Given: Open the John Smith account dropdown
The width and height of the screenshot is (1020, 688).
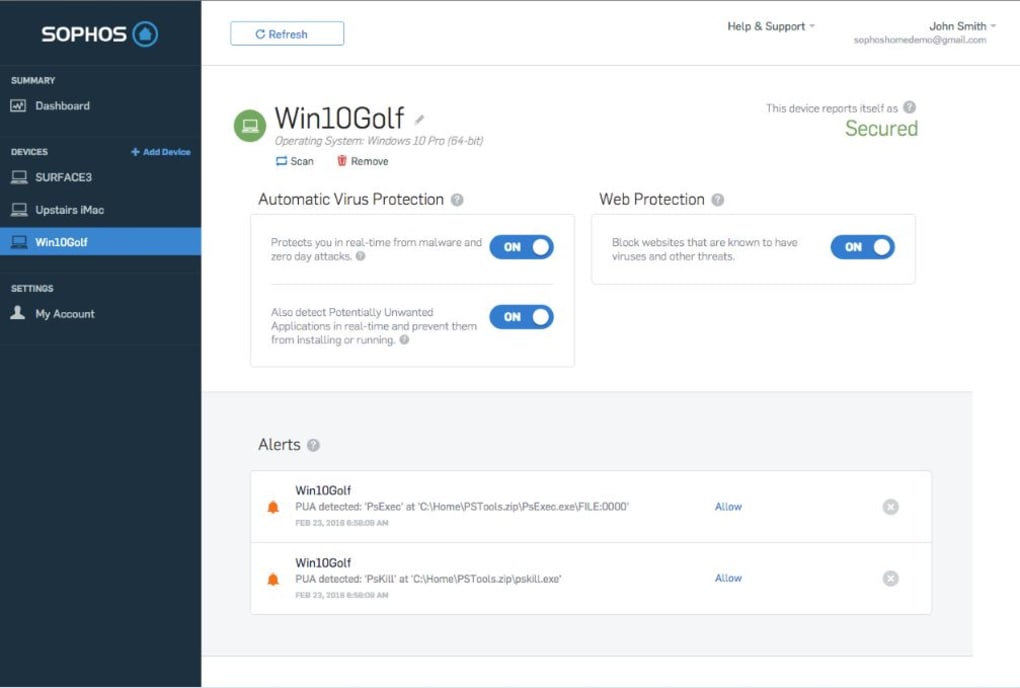Looking at the screenshot, I should click(962, 26).
